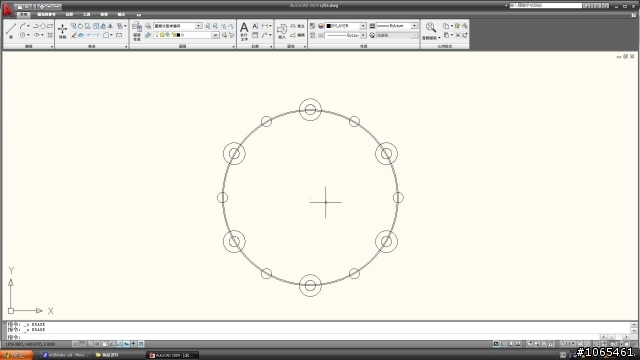Click the plot style icon in Properties panel
640x360 pixels.
coord(372,35)
